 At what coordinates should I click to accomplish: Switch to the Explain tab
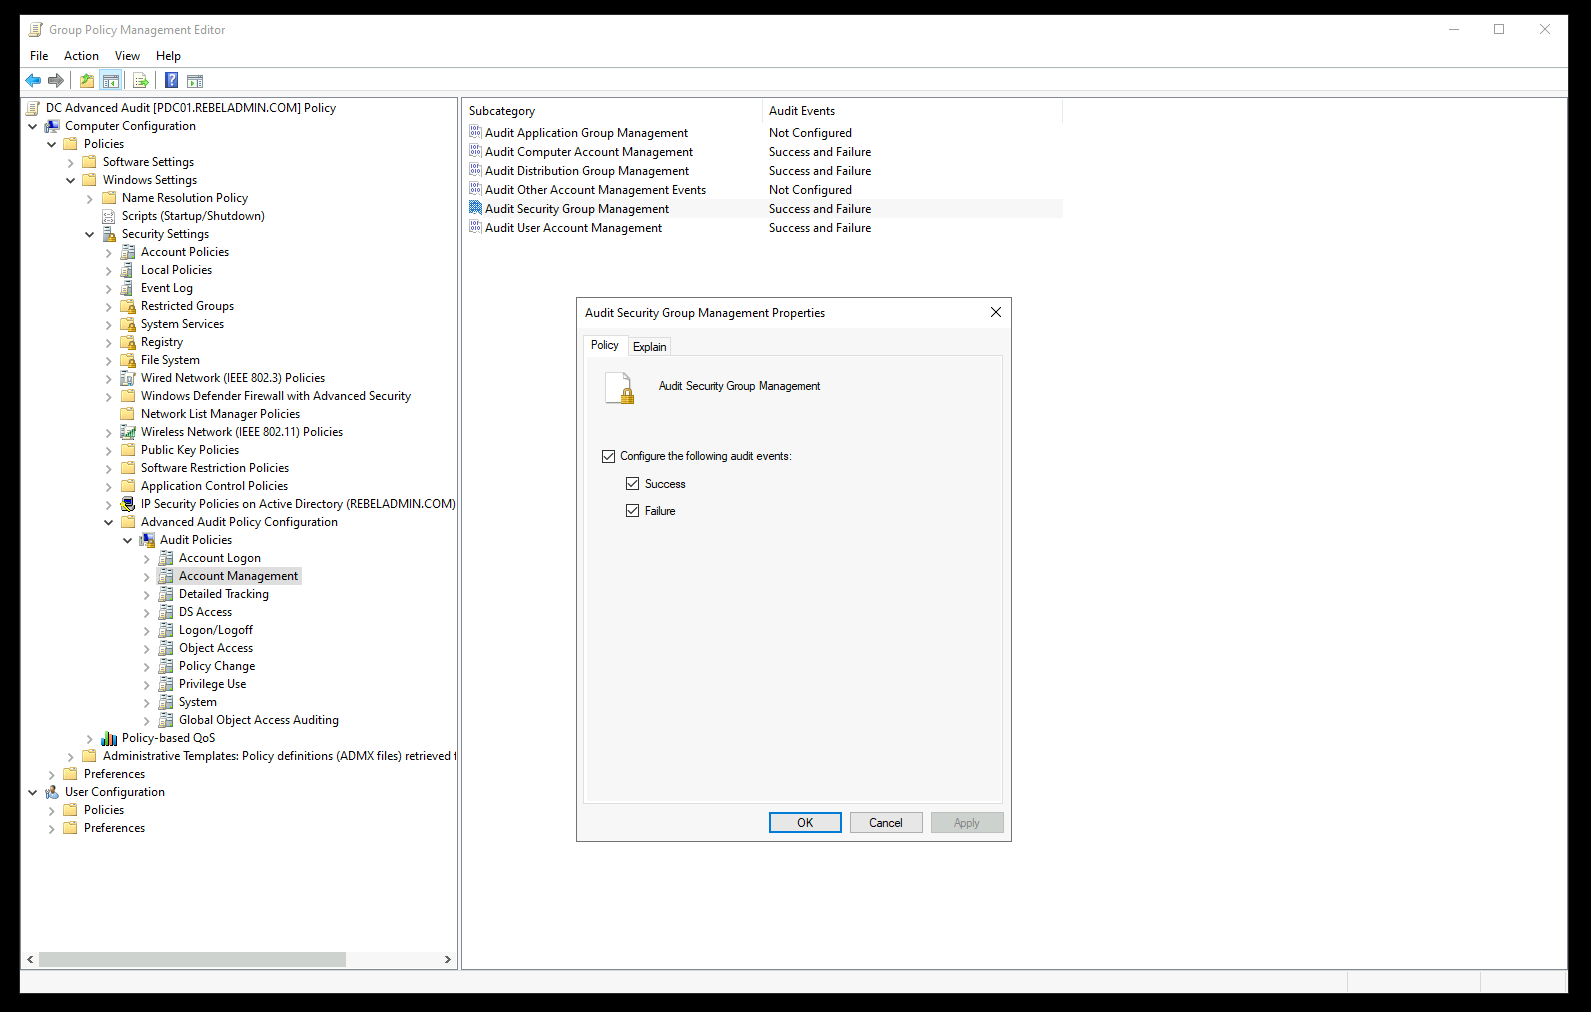[x=649, y=347]
